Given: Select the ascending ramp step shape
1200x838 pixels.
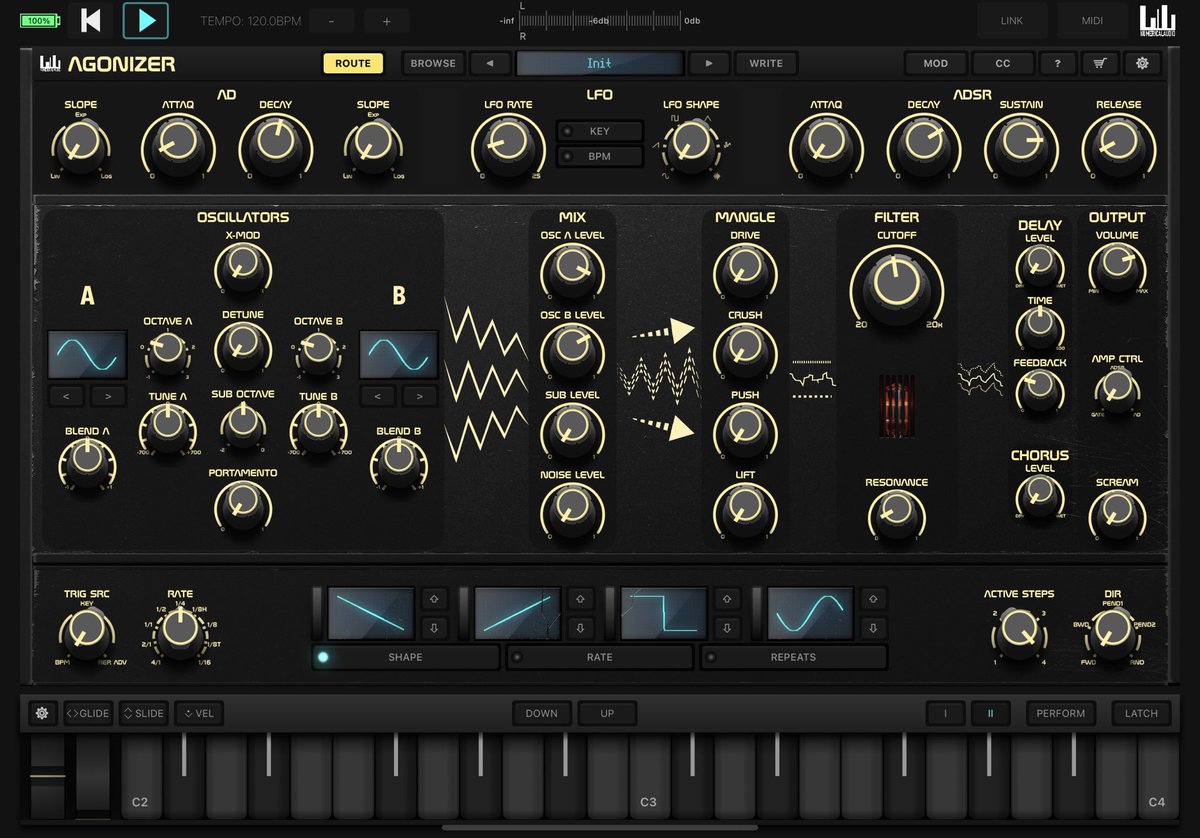Looking at the screenshot, I should tap(518, 613).
